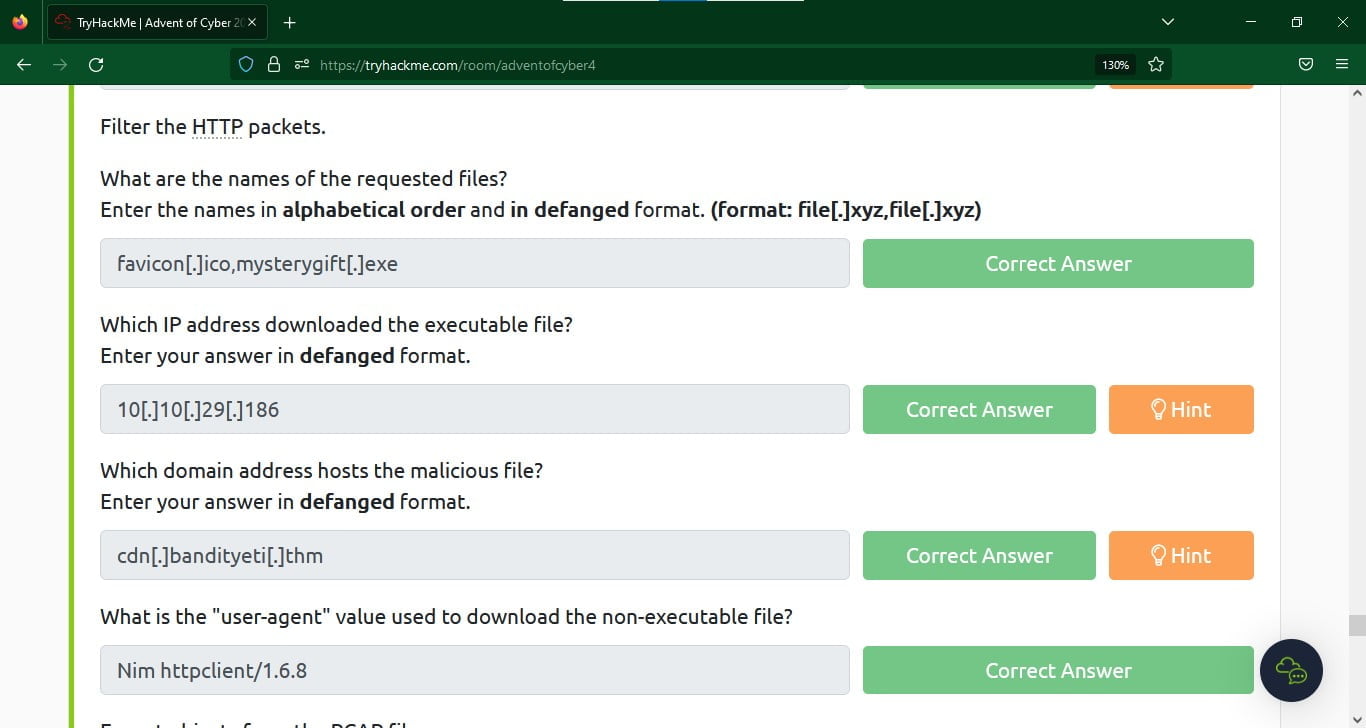The image size is (1366, 728).
Task: Click the underlined HTTP term
Action: [217, 127]
